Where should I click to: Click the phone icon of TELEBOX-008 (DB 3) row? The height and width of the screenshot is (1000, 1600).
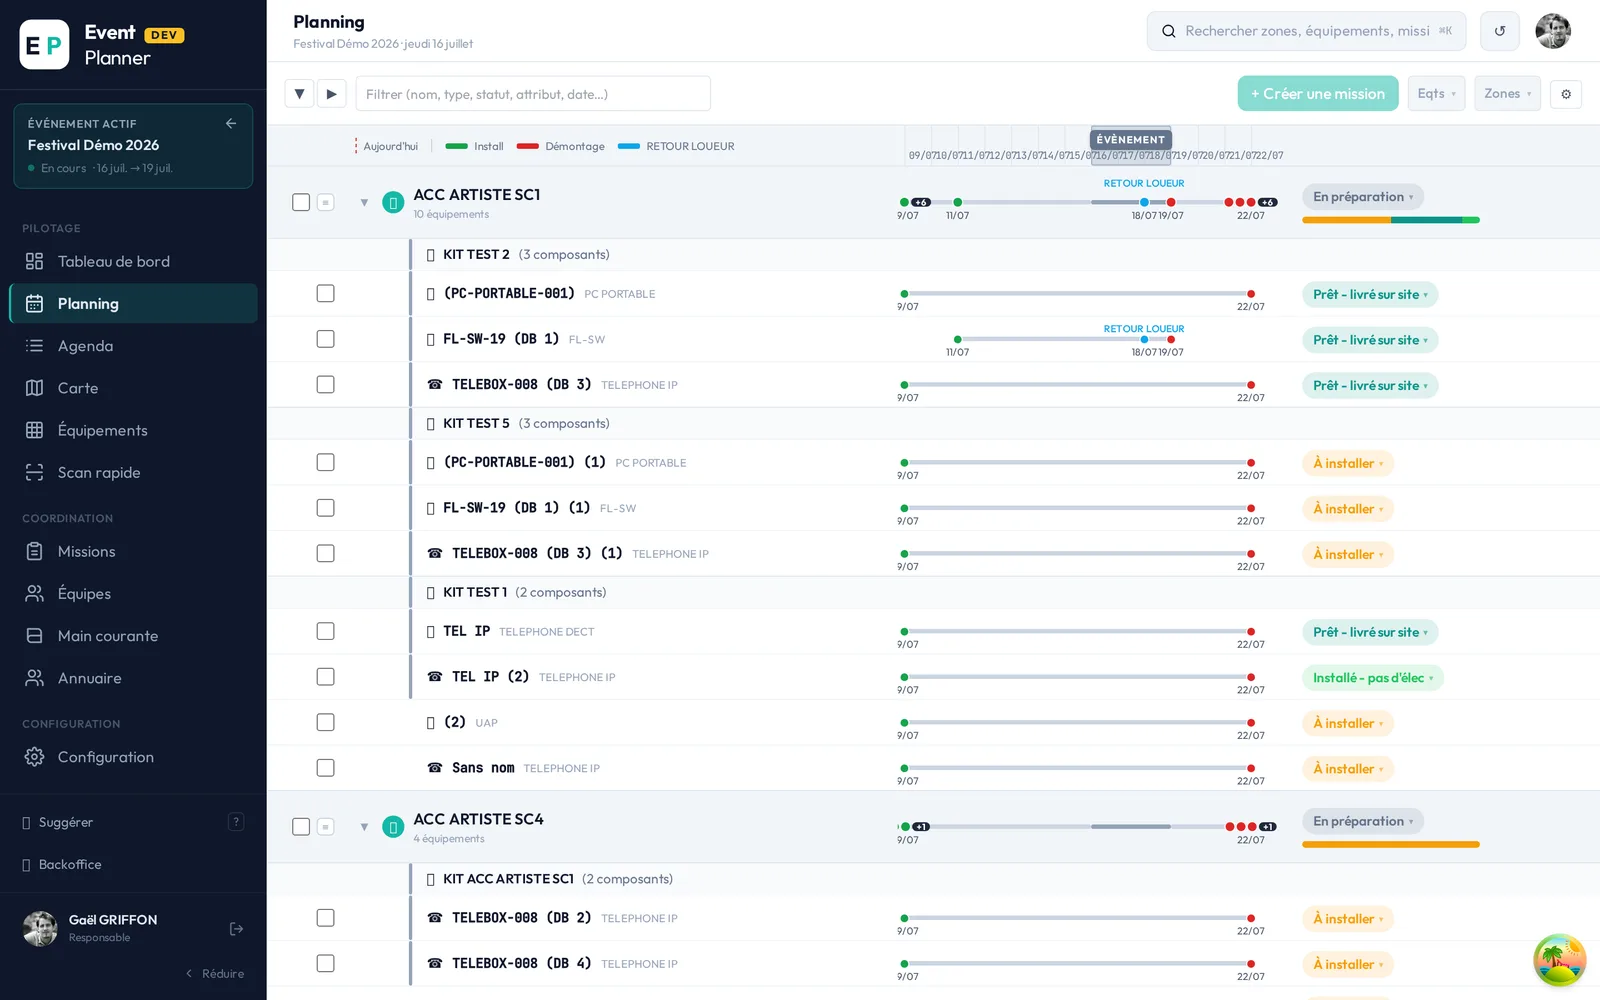[x=435, y=385]
